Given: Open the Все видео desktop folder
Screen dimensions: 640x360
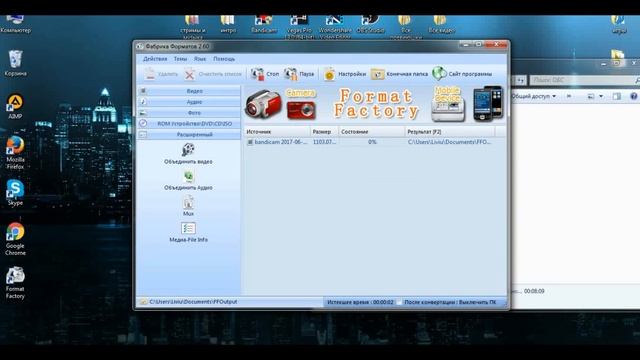Looking at the screenshot, I should [440, 24].
